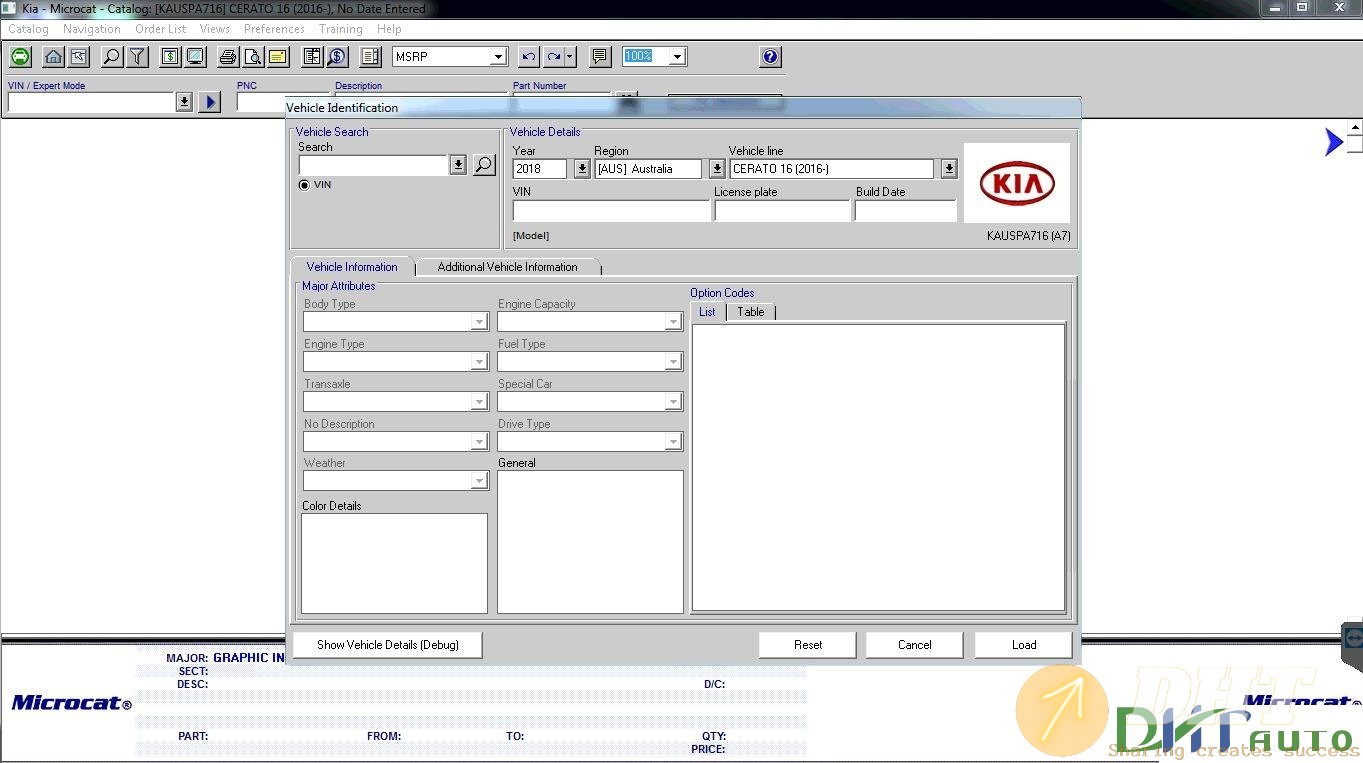Viewport: 1363px width, 763px height.
Task: Switch to the Vehicle Information tab
Action: (x=352, y=267)
